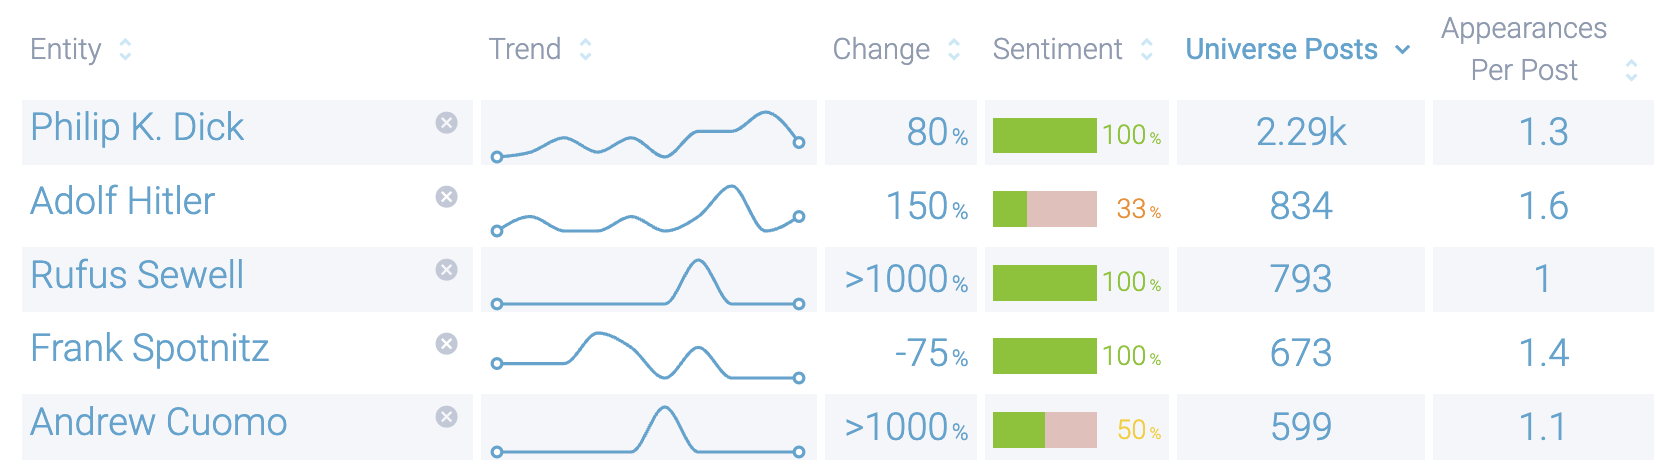
Task: Sort by Appearances Per Post
Action: click(1631, 70)
